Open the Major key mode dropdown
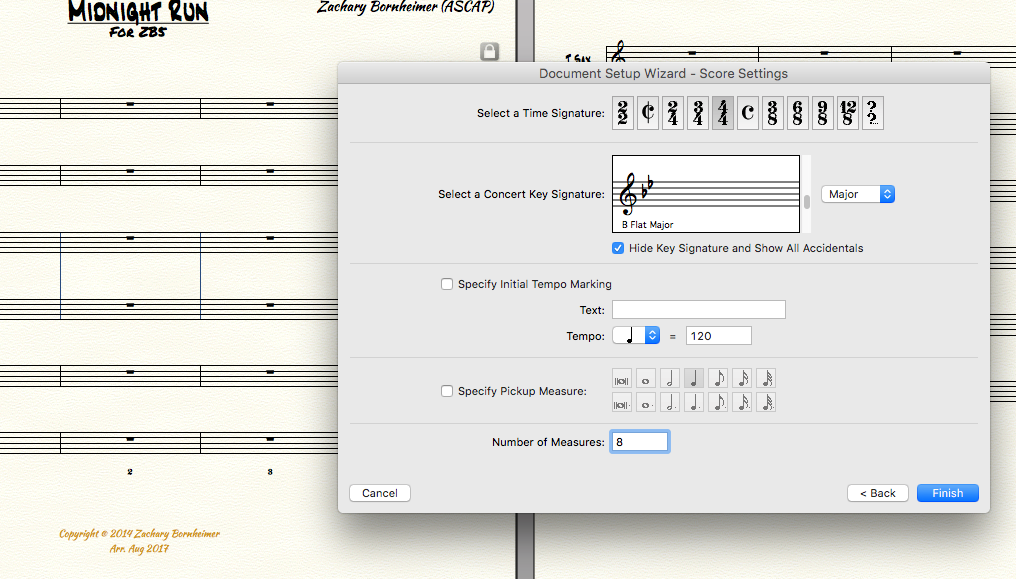 pos(858,194)
